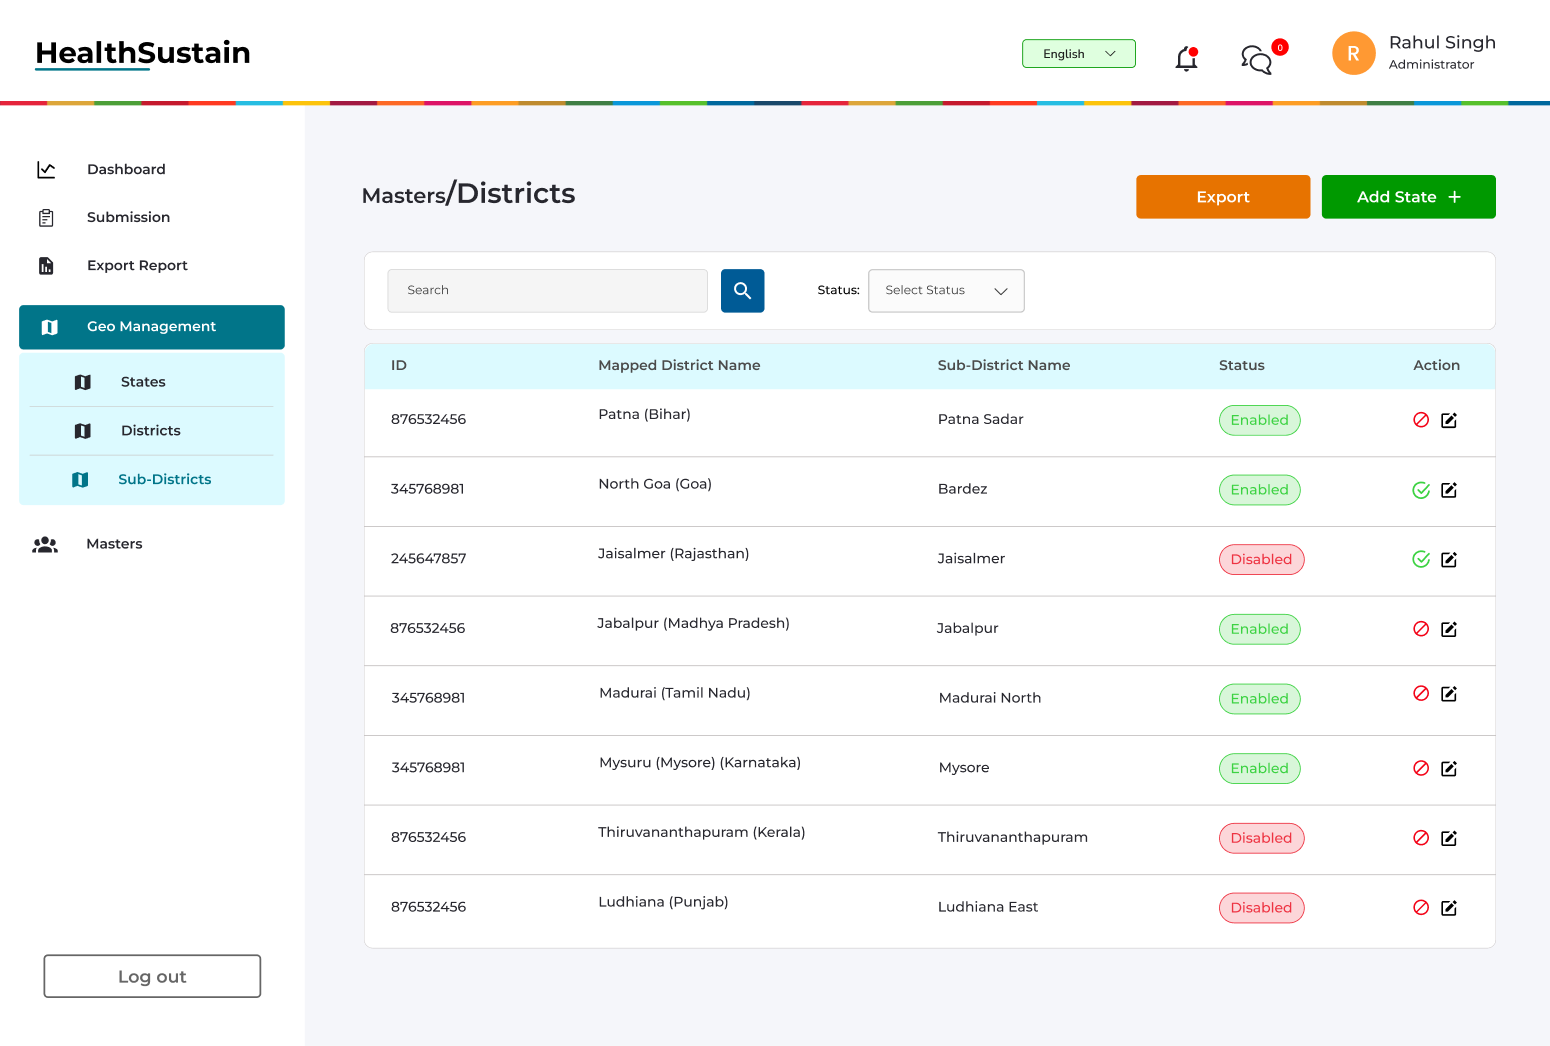Open the chat messages icon
1550x1046 pixels.
point(1257,60)
